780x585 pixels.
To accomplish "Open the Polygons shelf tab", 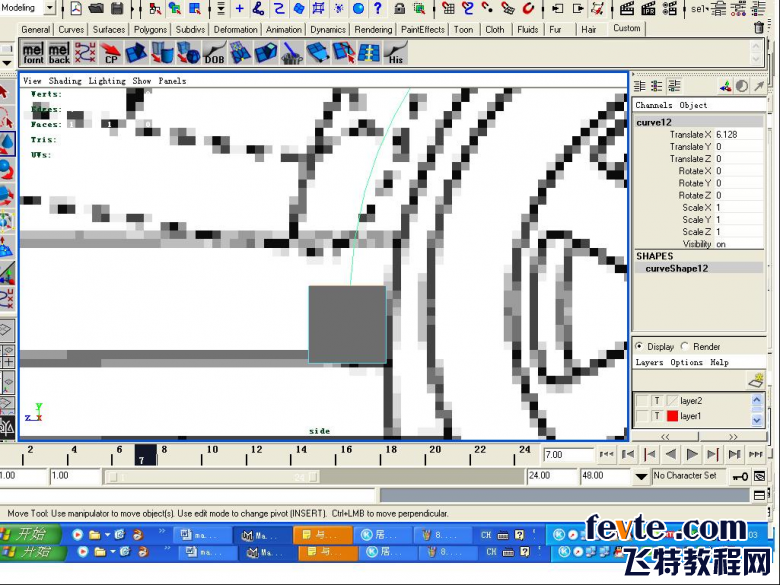I will (x=150, y=30).
